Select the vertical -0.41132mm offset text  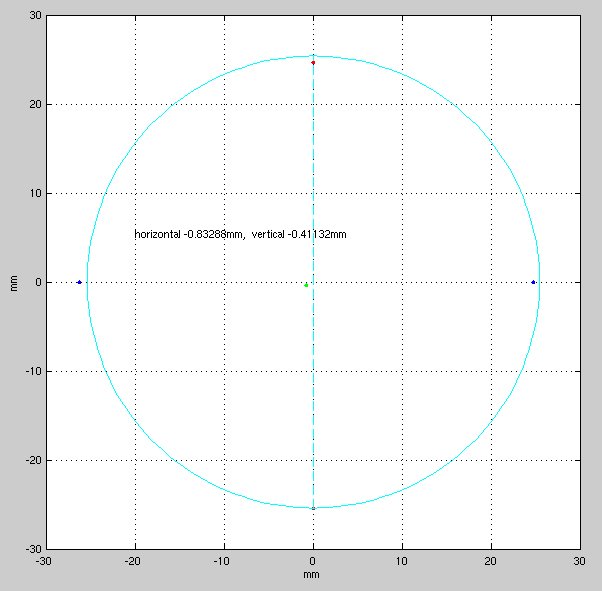point(299,234)
